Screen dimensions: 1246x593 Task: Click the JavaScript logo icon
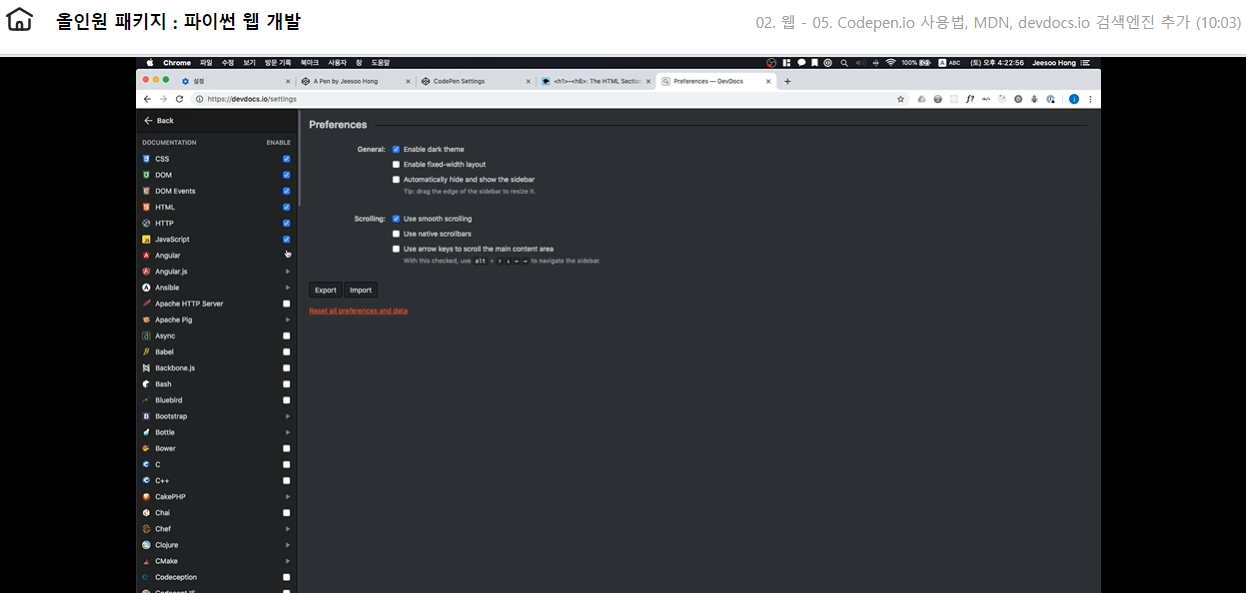[146, 239]
